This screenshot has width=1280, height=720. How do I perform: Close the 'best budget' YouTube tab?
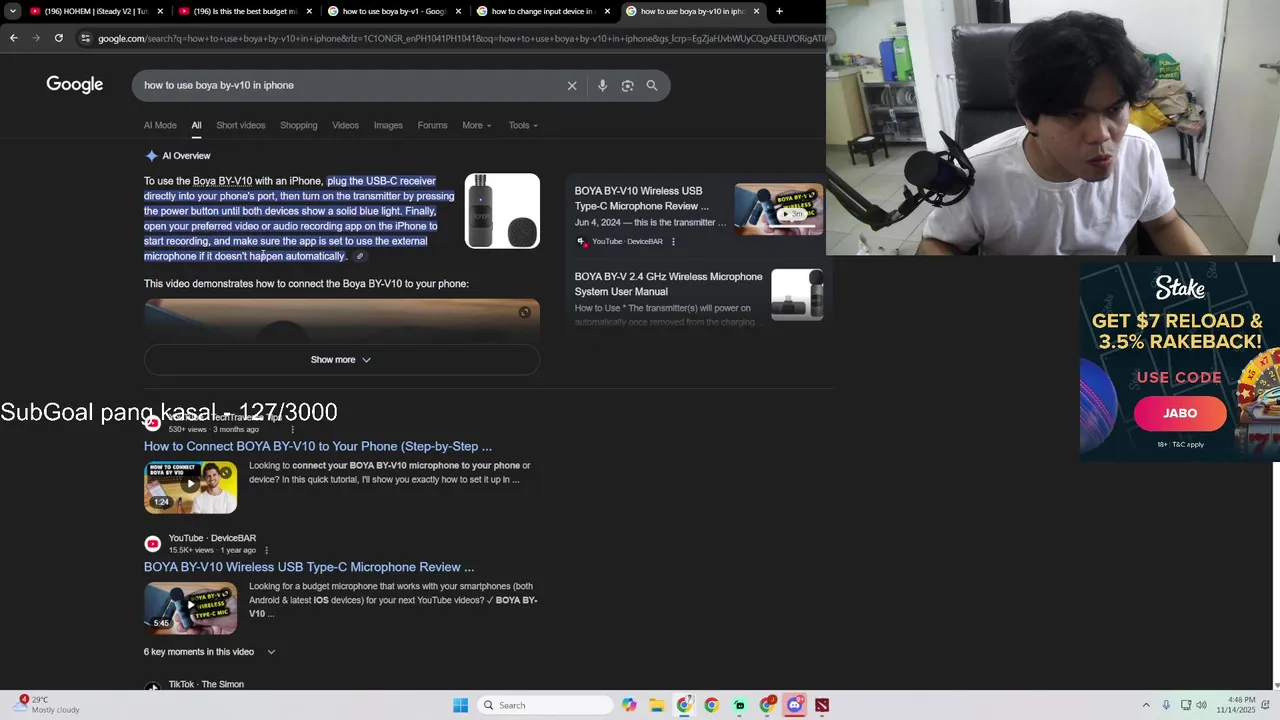(309, 11)
